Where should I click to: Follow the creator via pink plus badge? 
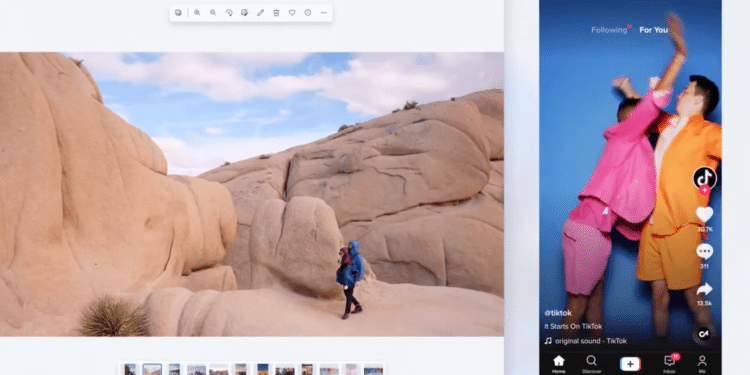[704, 190]
